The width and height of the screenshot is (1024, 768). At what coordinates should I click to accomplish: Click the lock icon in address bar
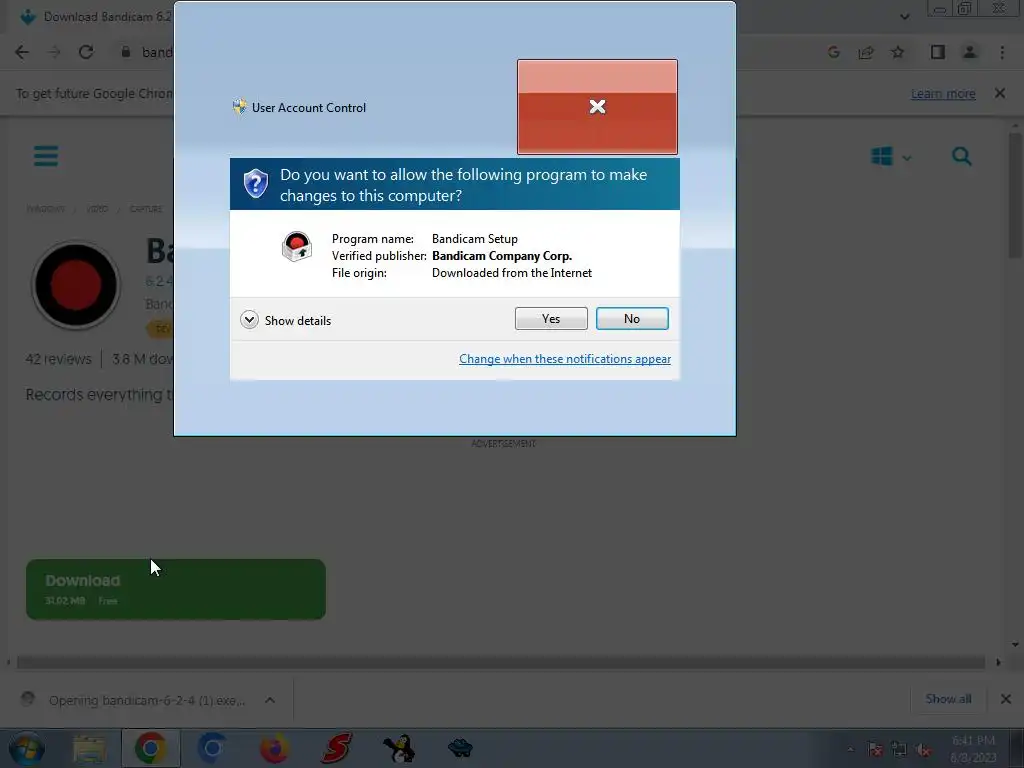pos(126,52)
